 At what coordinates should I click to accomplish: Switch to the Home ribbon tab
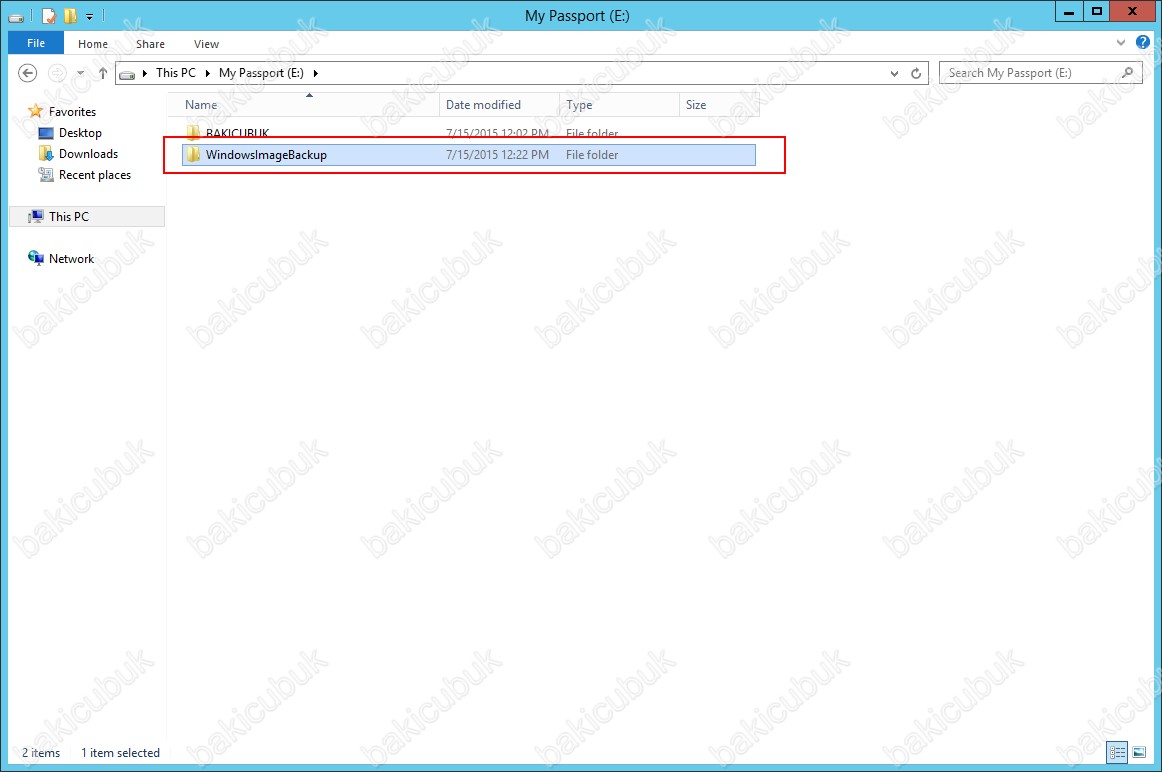point(93,44)
